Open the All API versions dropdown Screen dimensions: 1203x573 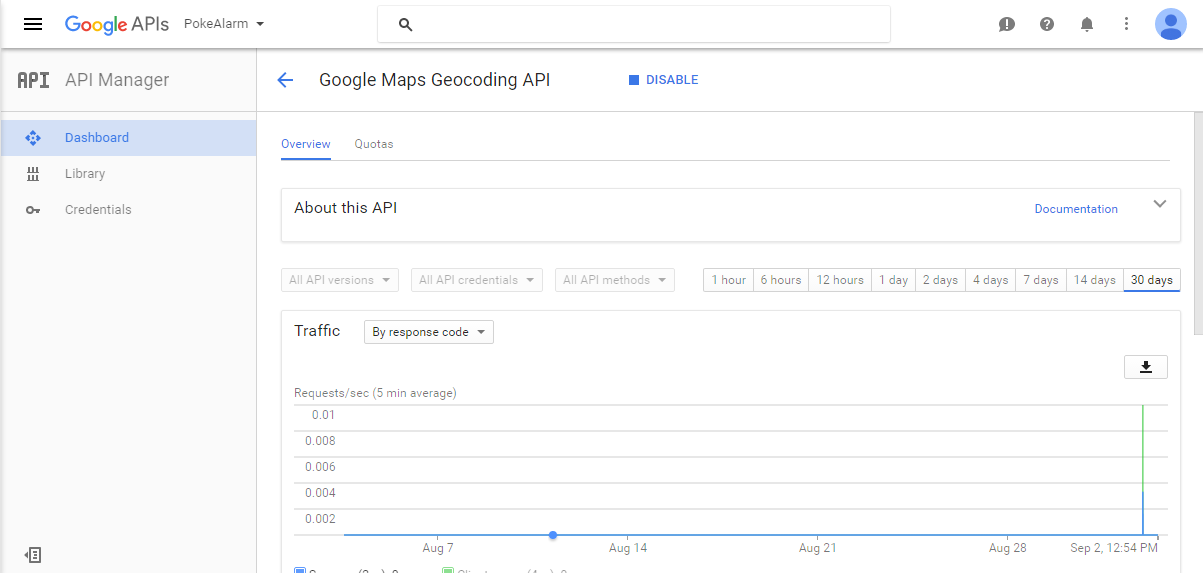point(340,280)
